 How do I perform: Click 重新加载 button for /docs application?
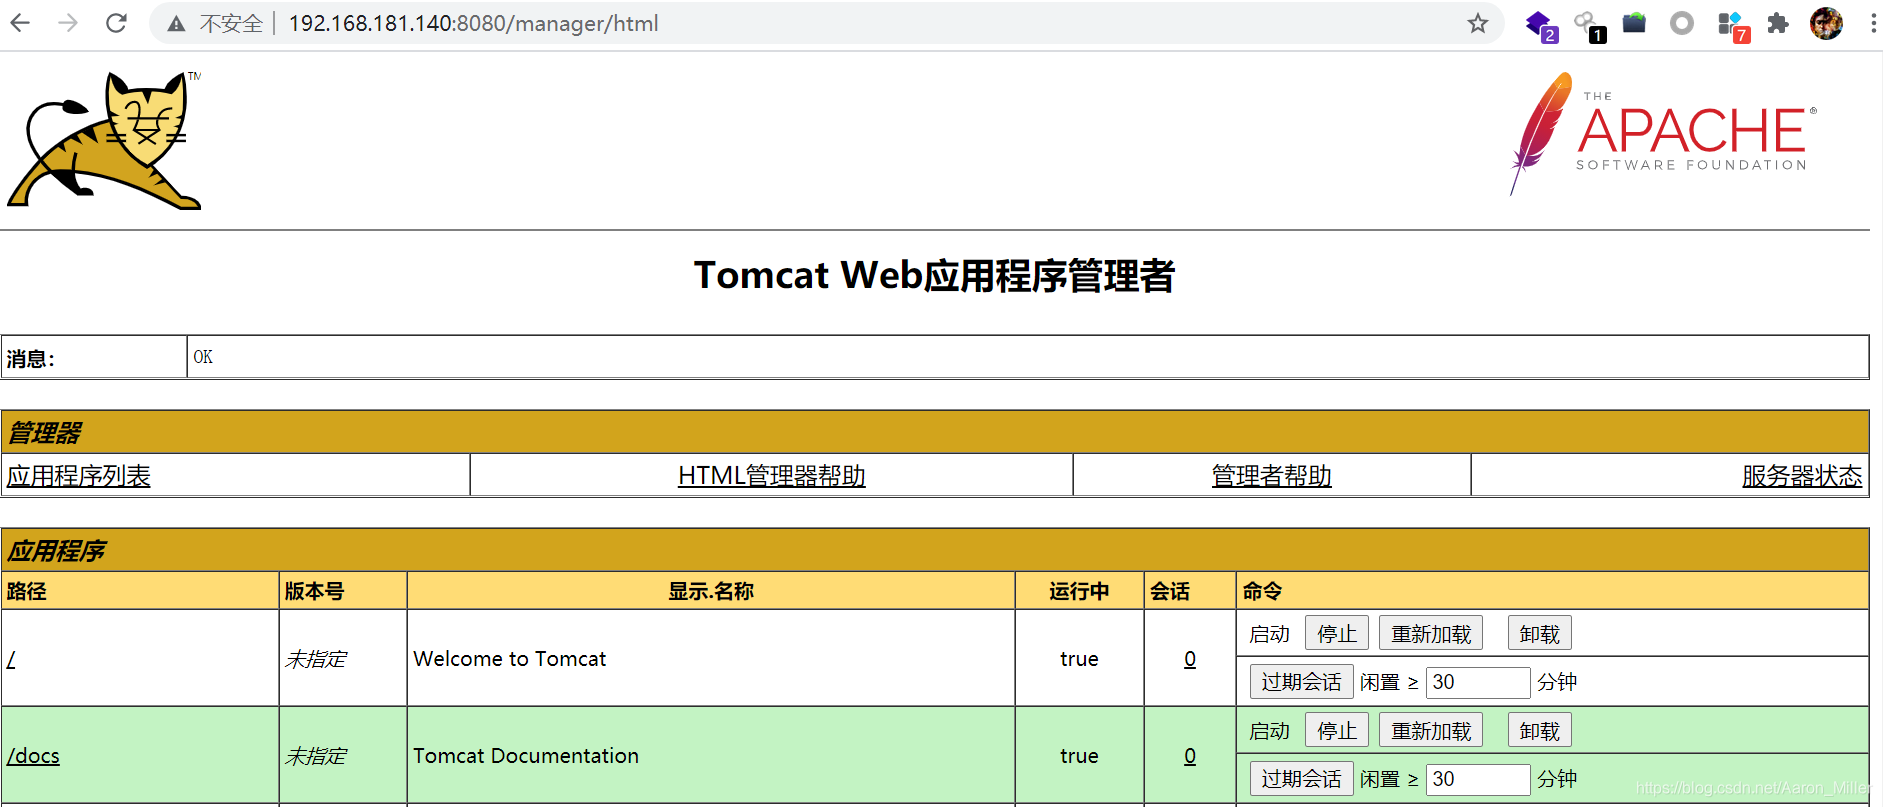(x=1431, y=731)
